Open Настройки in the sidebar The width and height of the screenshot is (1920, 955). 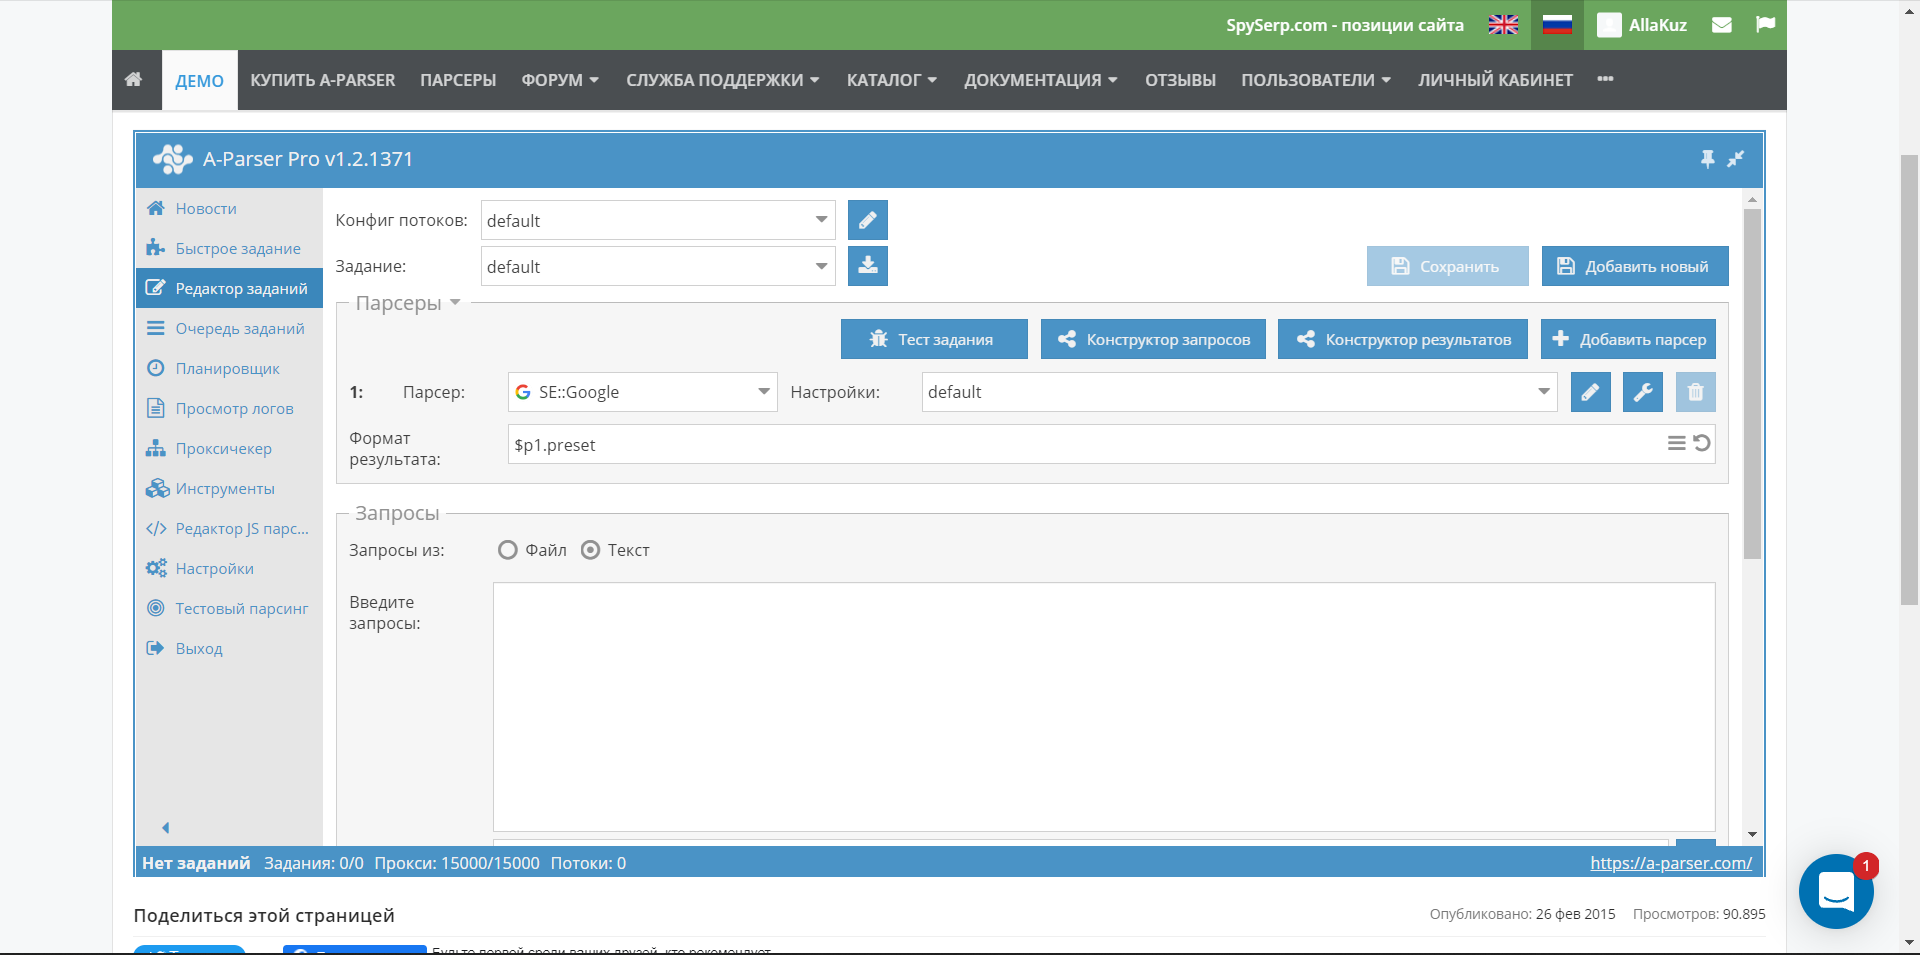(x=229, y=568)
